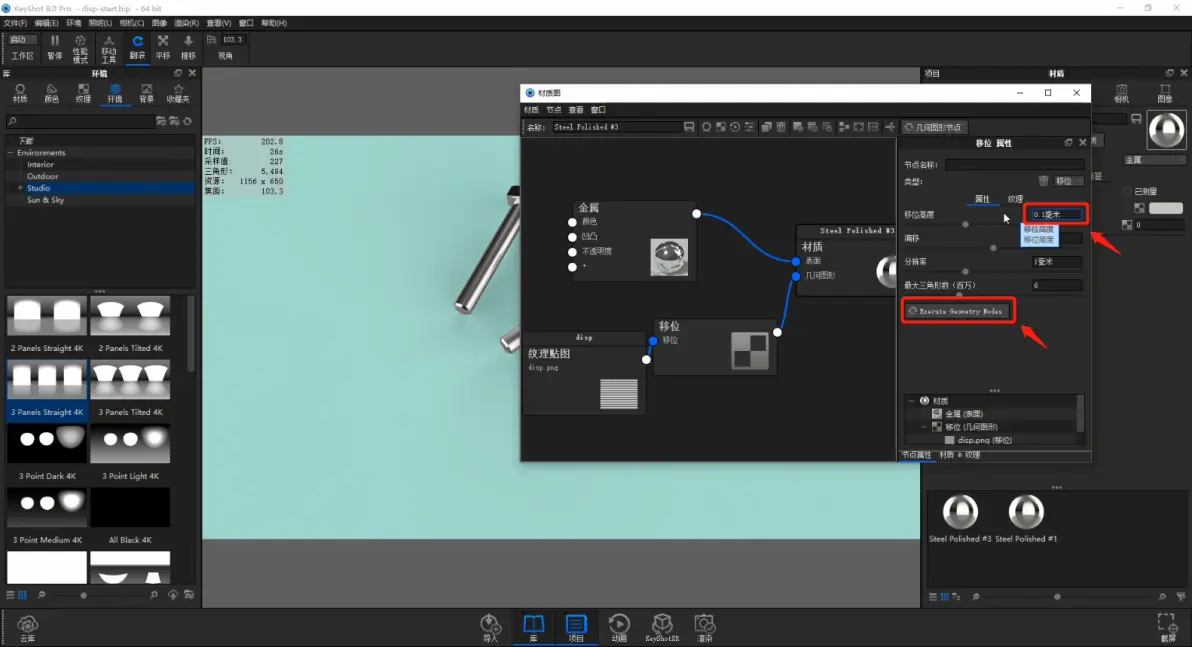Open the Cloud Library (云库) icon
This screenshot has height=647, width=1192.
(x=27, y=628)
